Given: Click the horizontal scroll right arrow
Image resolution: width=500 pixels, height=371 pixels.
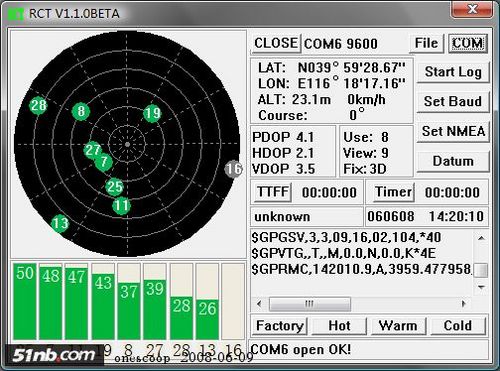Looking at the screenshot, I should pyautogui.click(x=463, y=304).
